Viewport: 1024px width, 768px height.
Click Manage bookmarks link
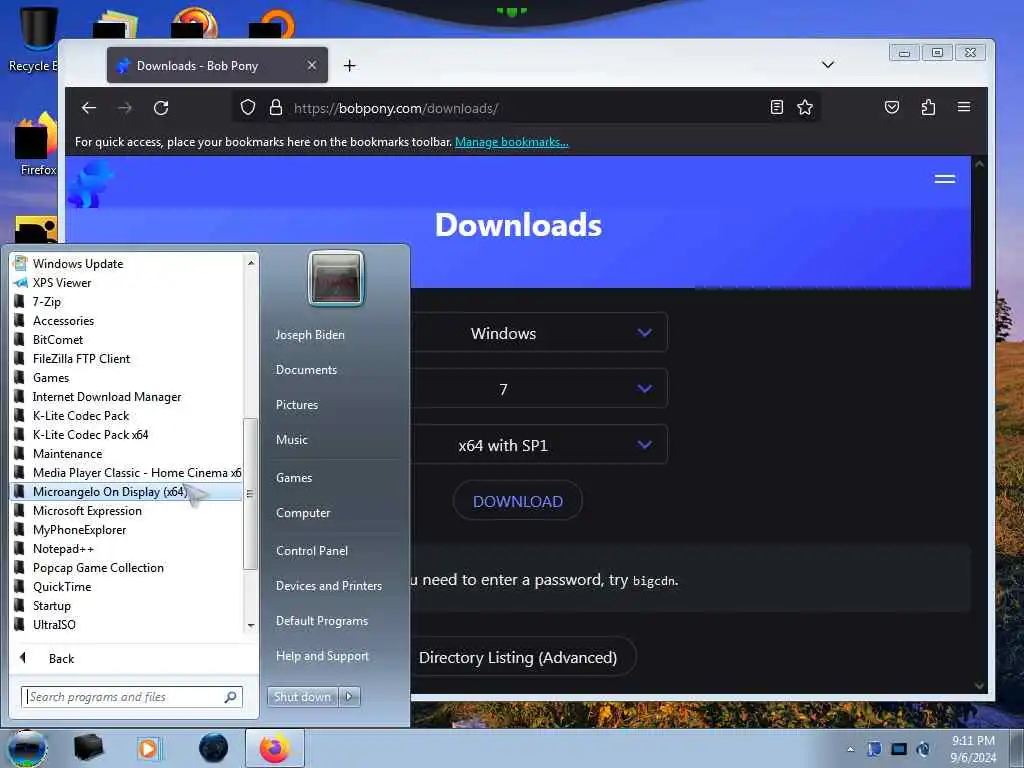point(511,142)
